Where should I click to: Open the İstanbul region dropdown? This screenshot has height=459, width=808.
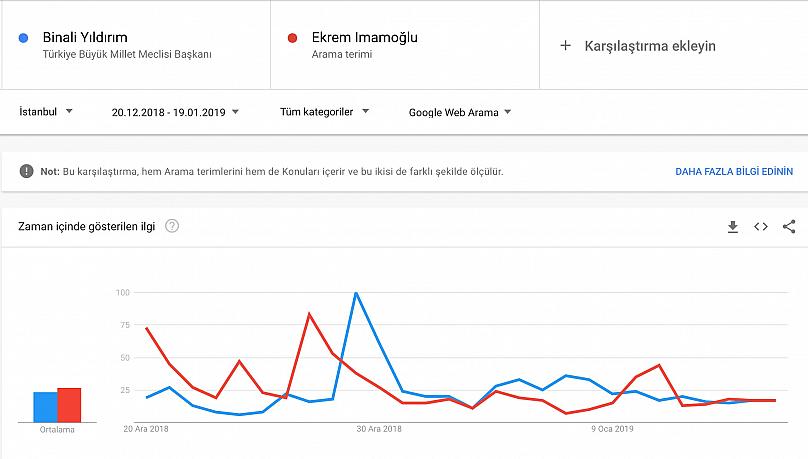tap(46, 112)
